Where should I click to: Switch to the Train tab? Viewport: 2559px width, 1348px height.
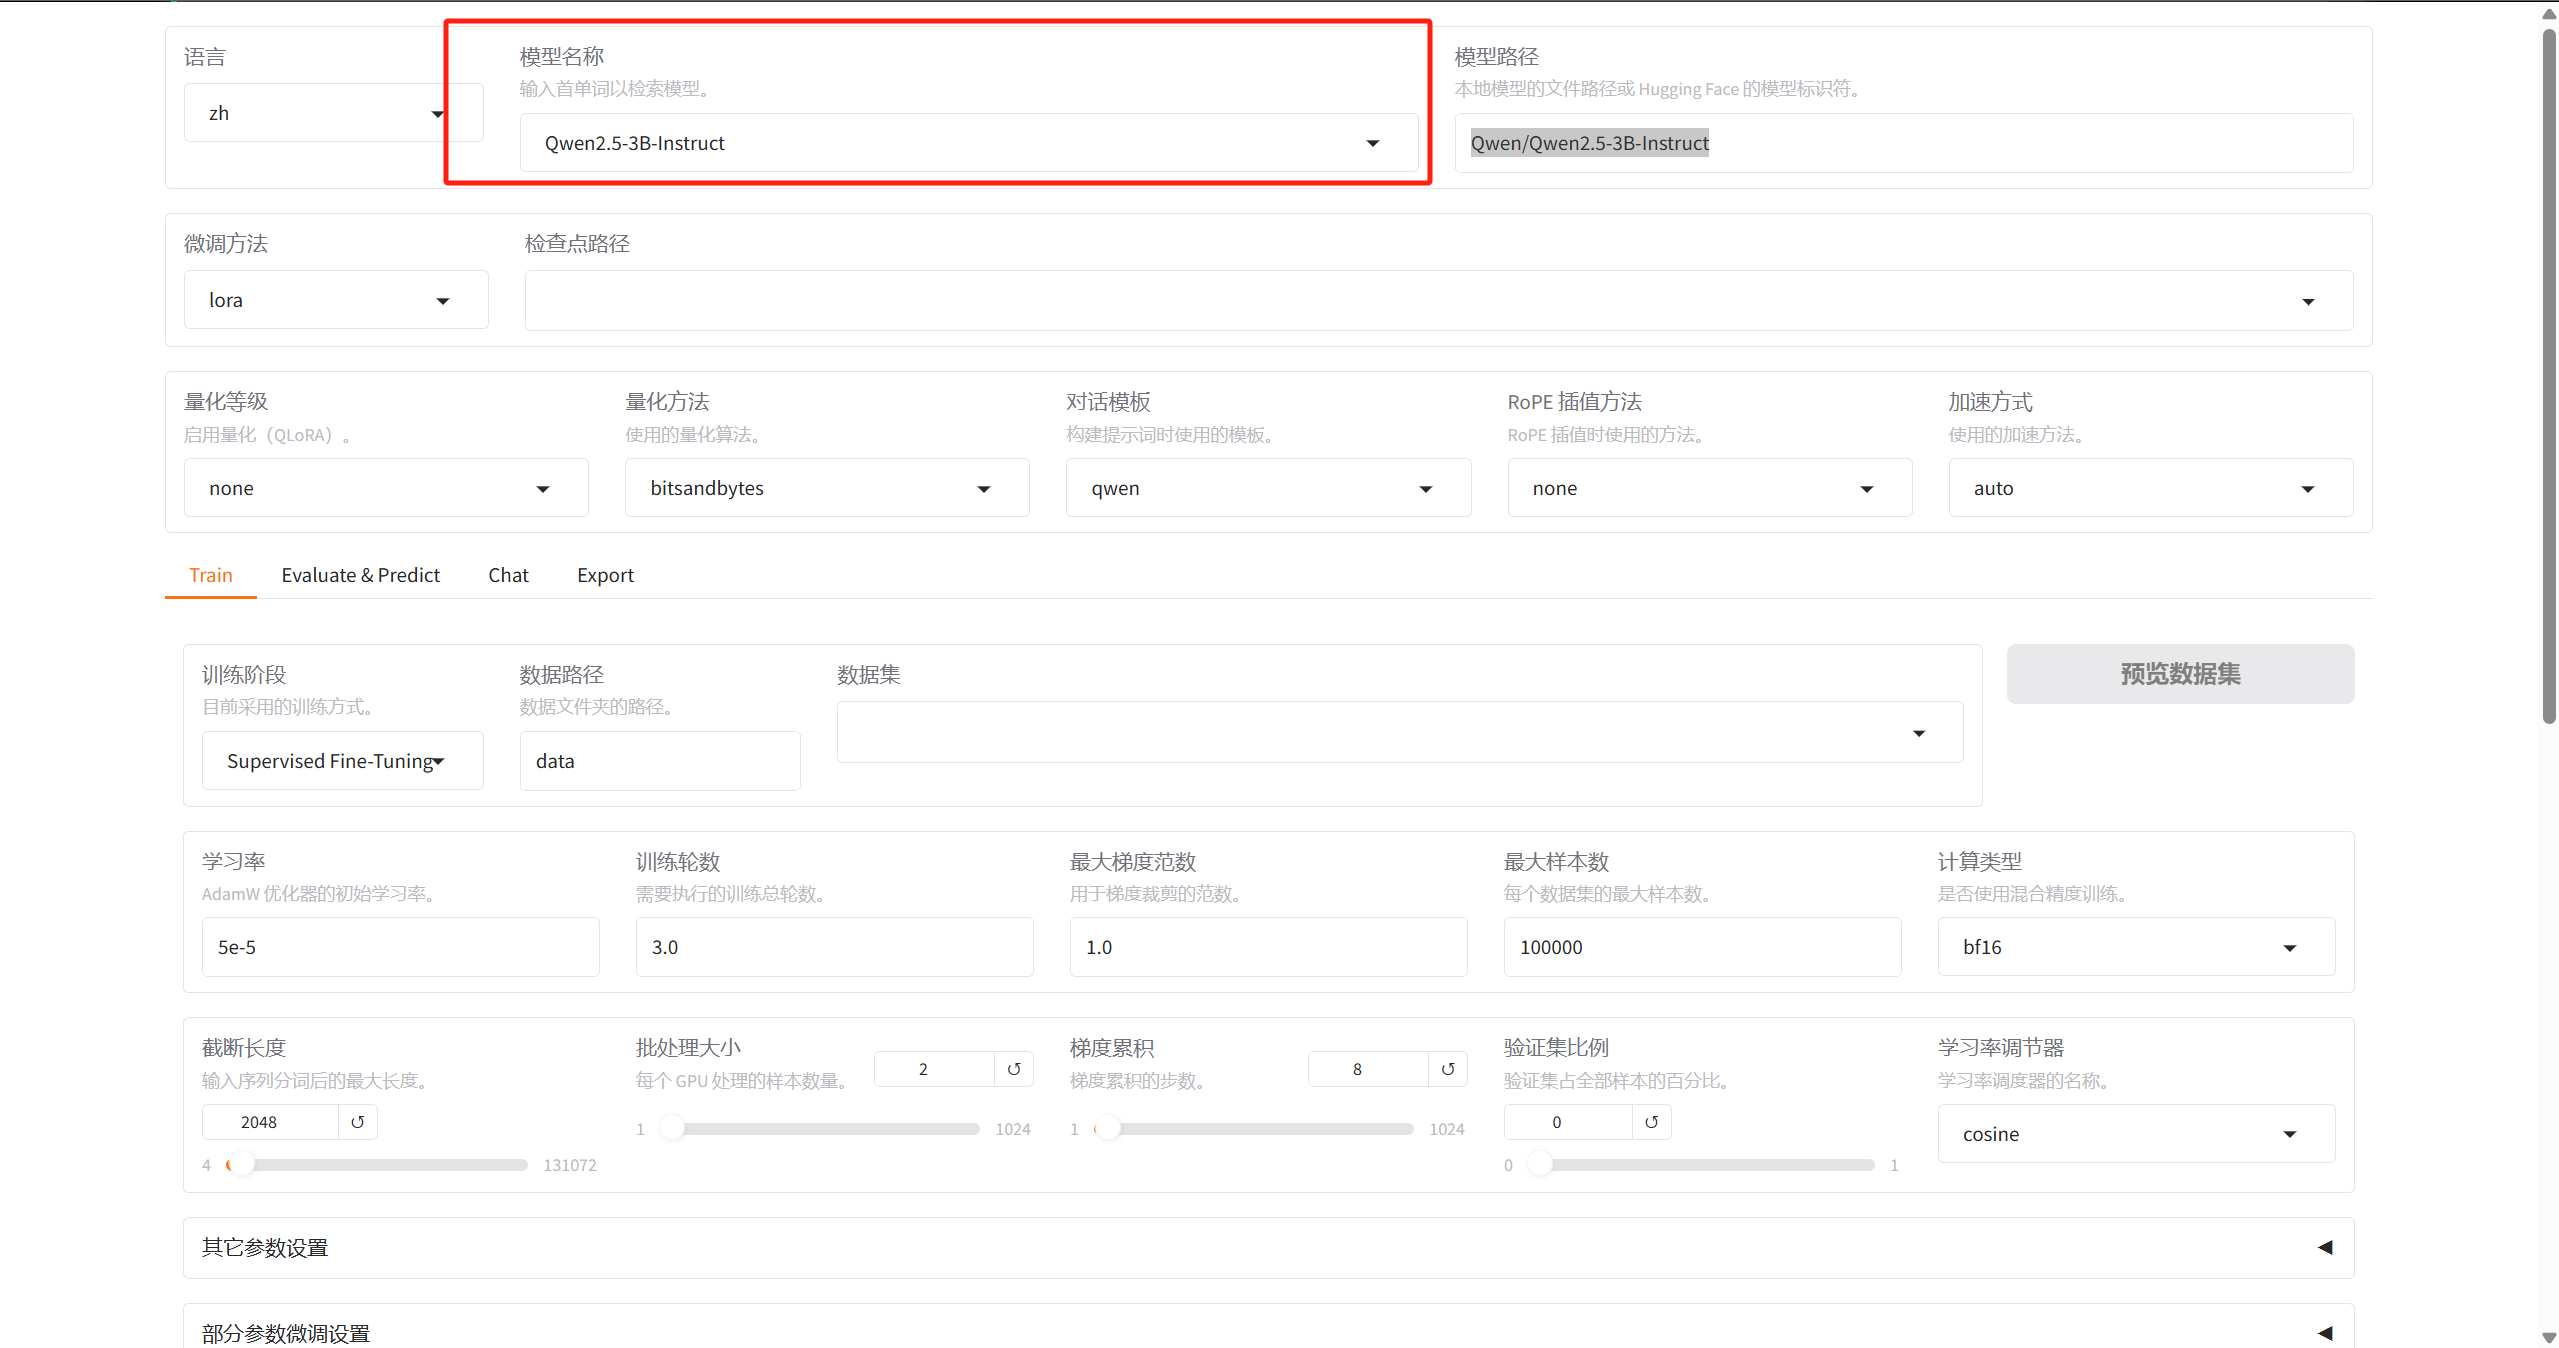(211, 575)
